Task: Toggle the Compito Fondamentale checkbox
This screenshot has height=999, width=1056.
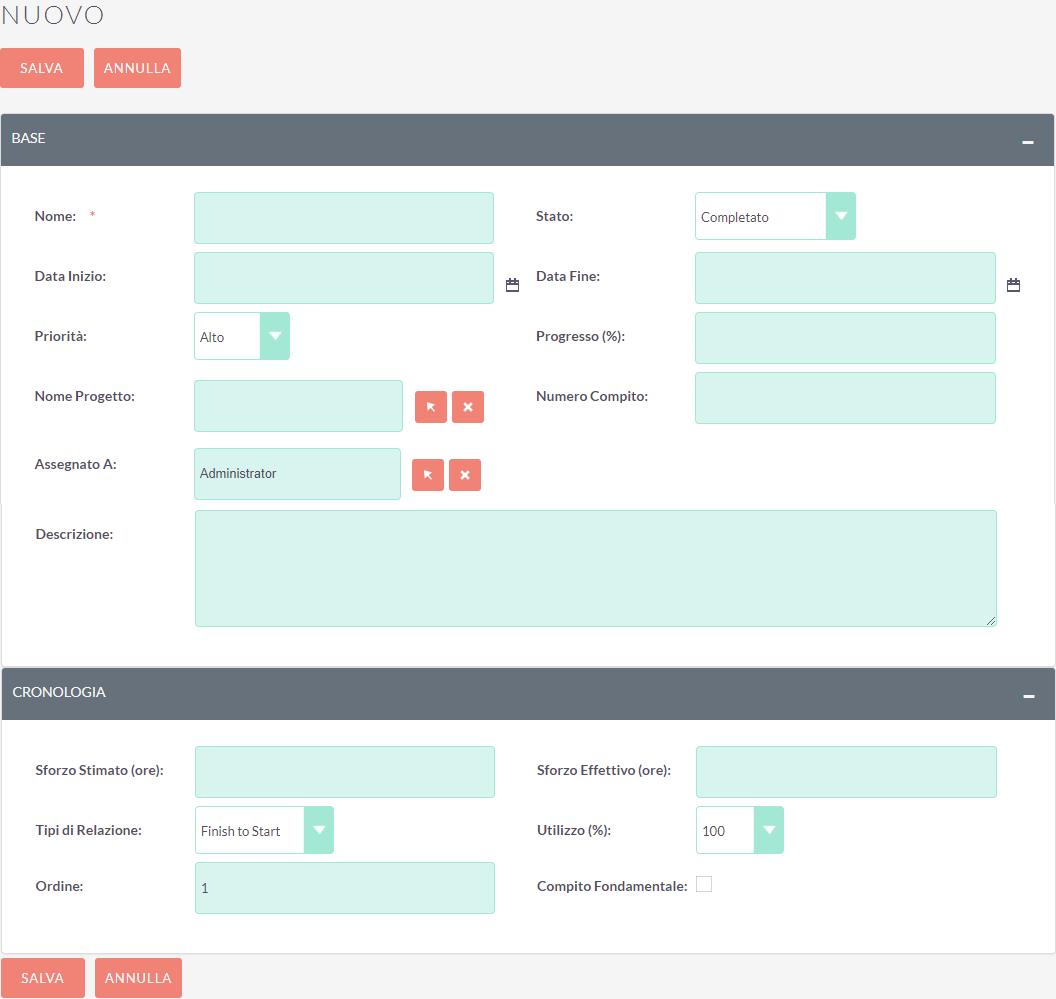Action: [x=704, y=884]
